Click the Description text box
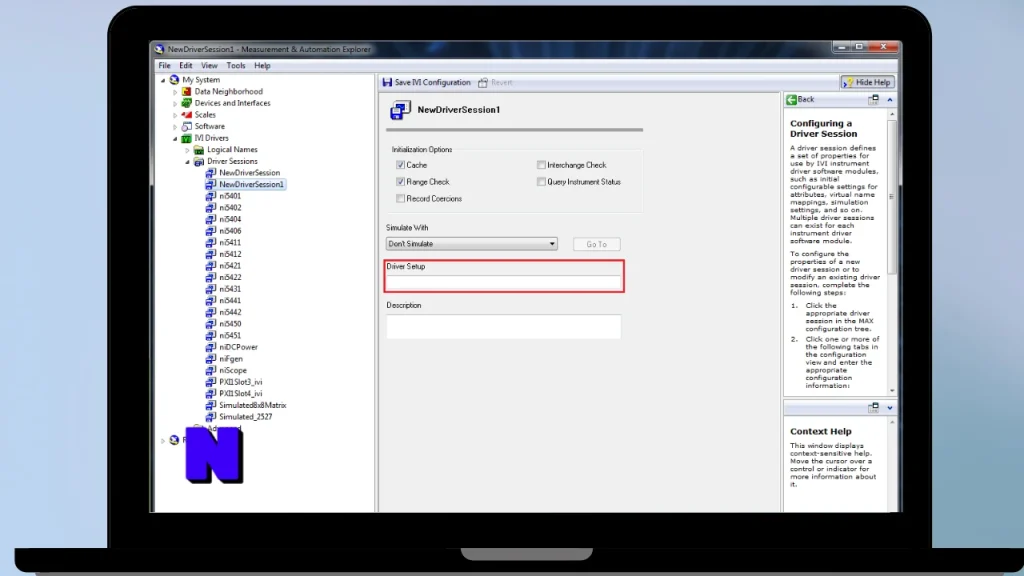The height and width of the screenshot is (576, 1024). [504, 327]
